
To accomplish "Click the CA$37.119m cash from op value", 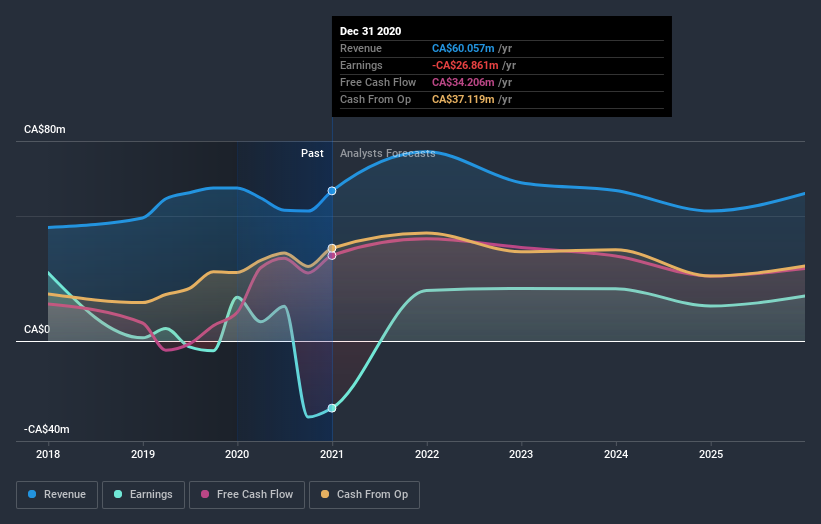I will click(x=463, y=99).
